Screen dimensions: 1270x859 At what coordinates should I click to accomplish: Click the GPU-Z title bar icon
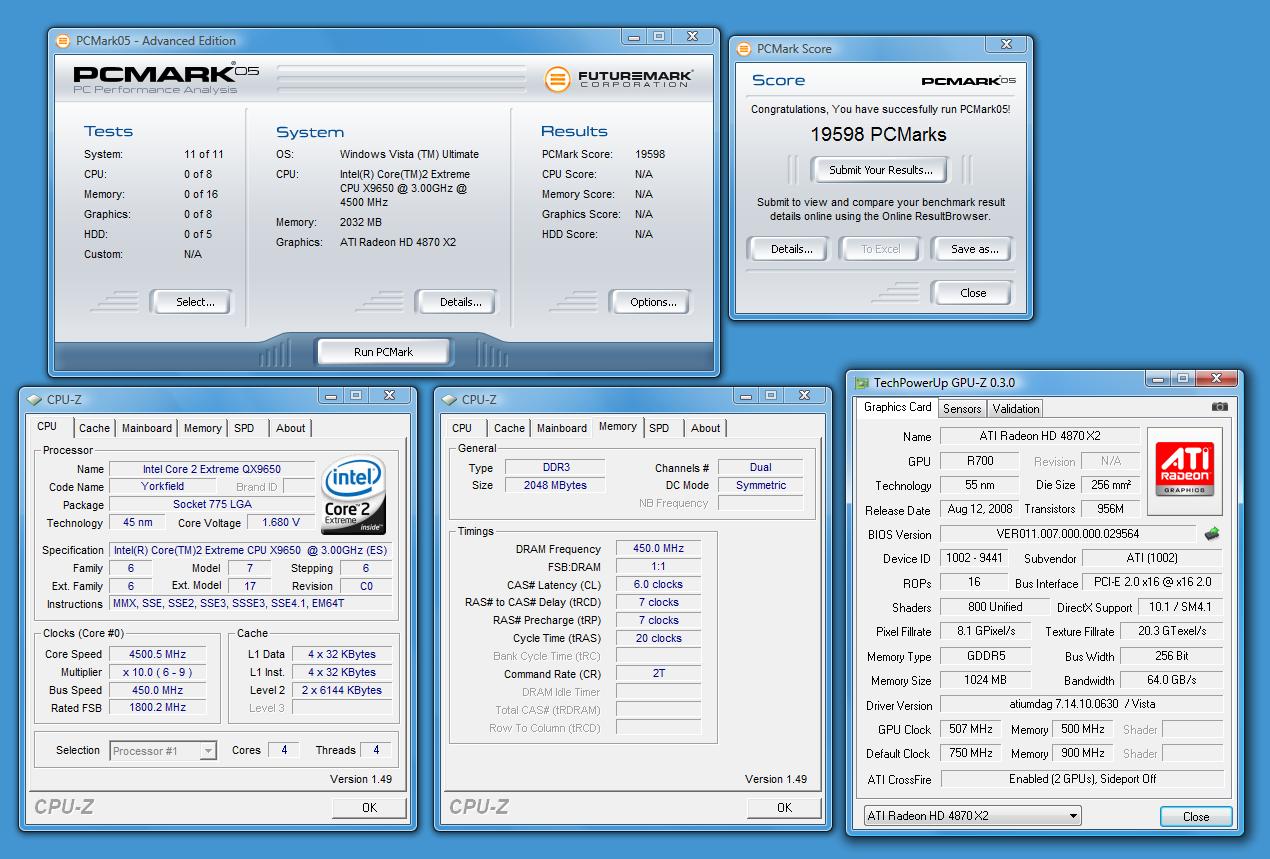point(862,382)
